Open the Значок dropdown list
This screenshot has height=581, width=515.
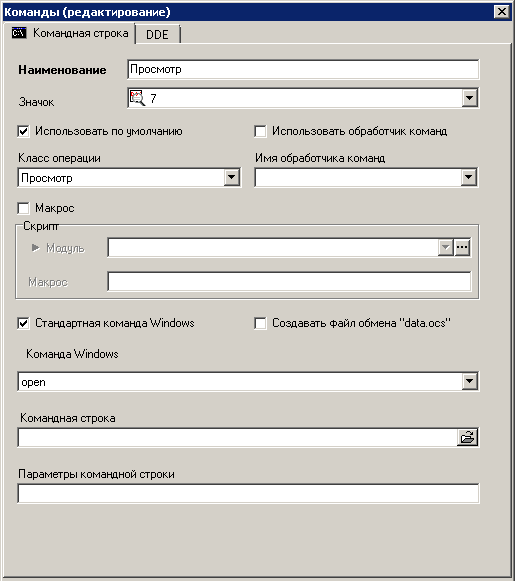(469, 98)
